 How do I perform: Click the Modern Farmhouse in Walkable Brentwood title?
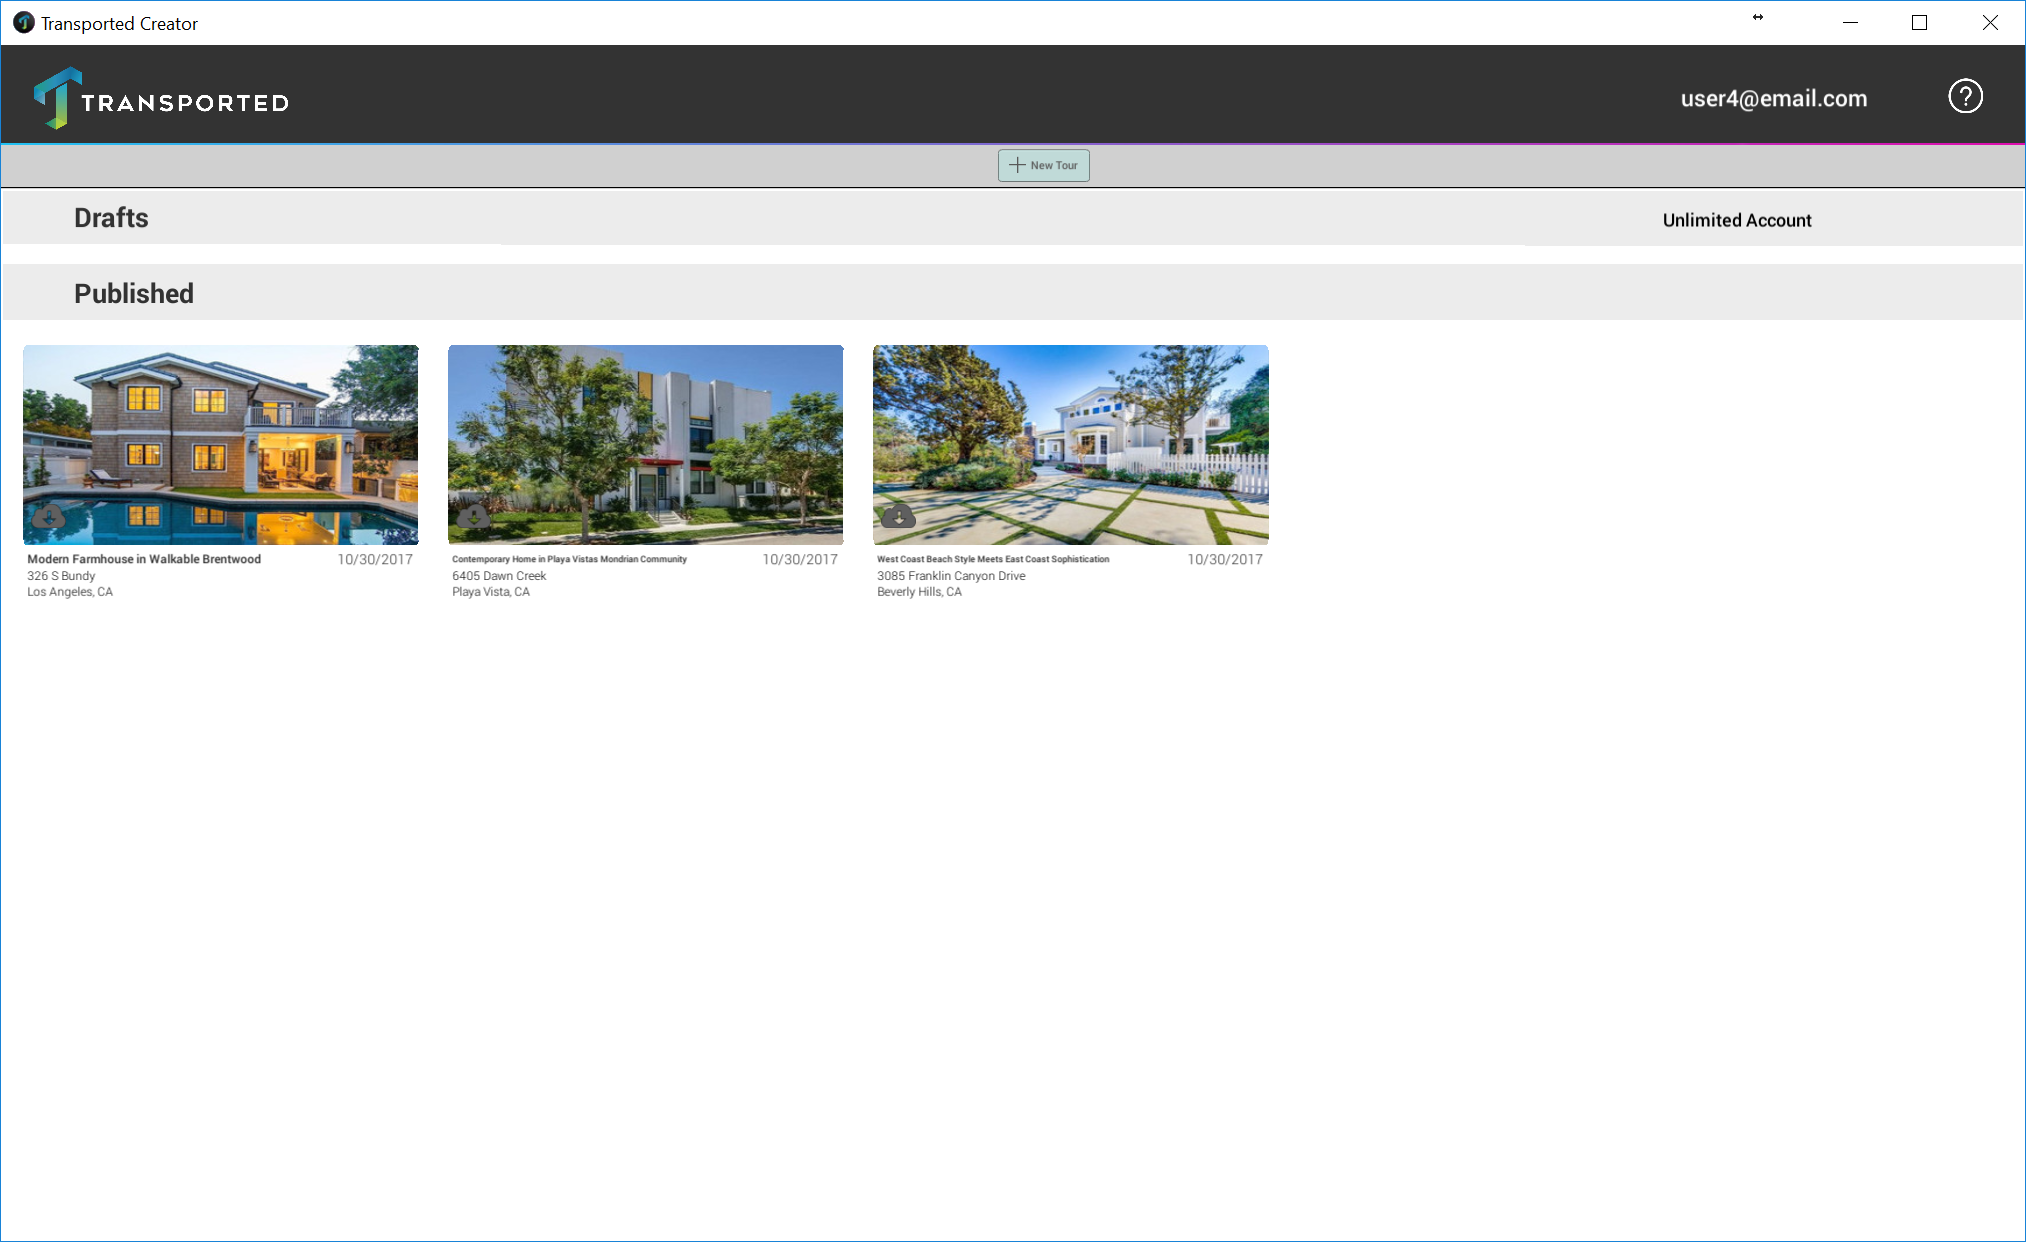pos(144,559)
